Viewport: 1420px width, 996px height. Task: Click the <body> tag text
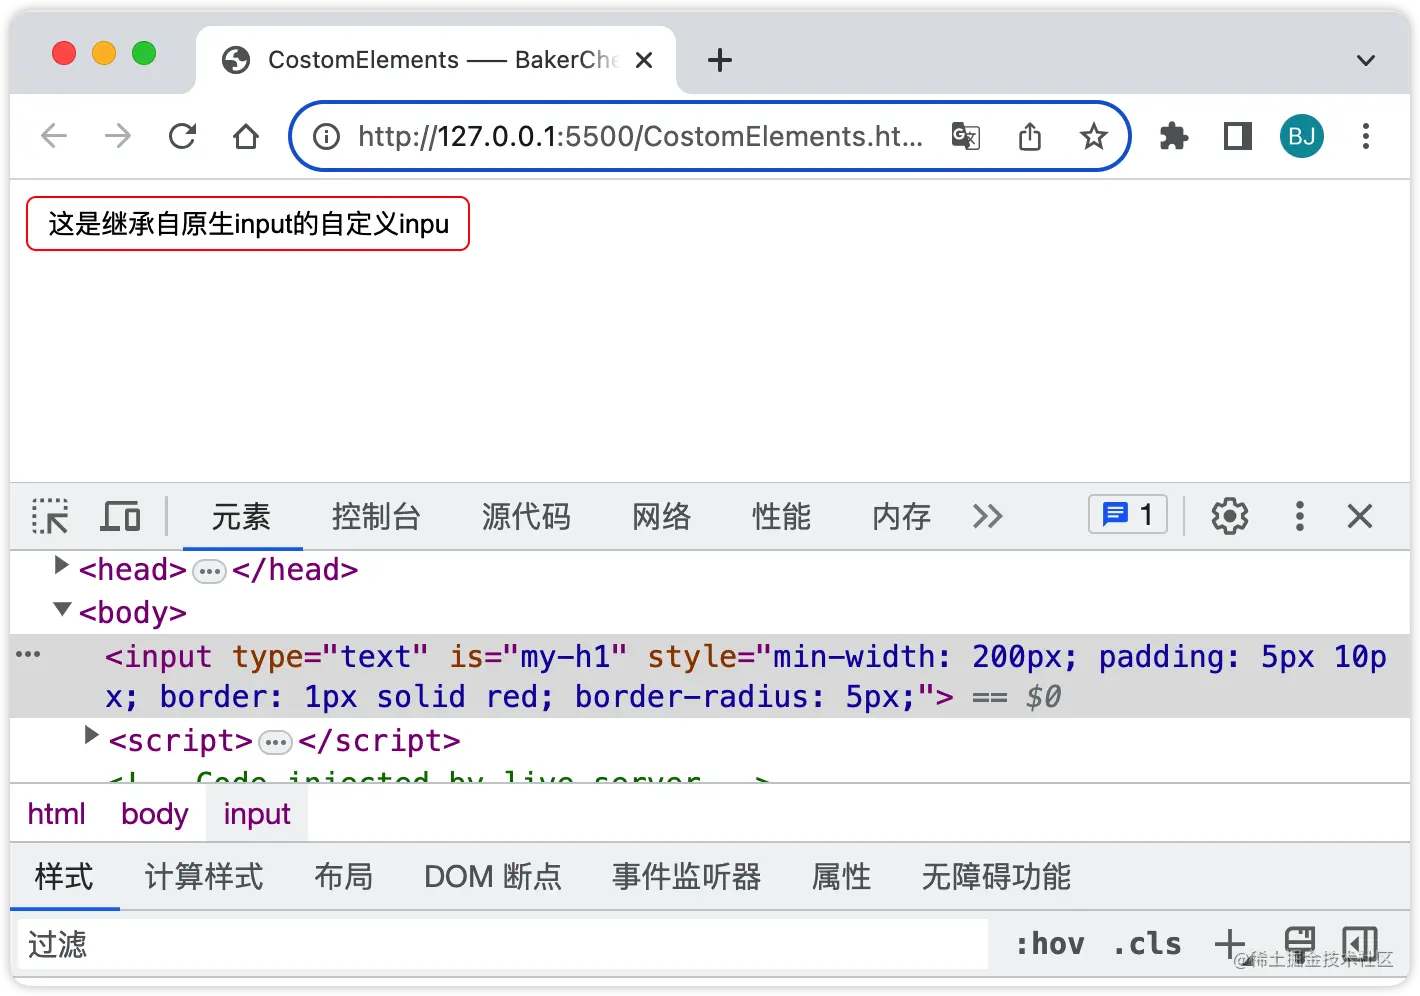coord(133,612)
